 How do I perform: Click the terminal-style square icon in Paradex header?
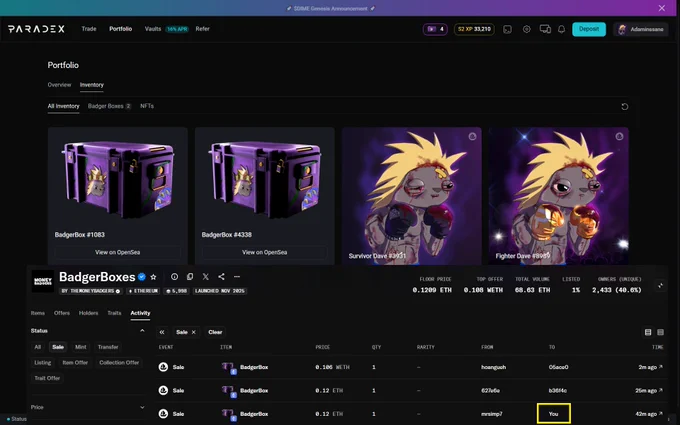pos(507,29)
